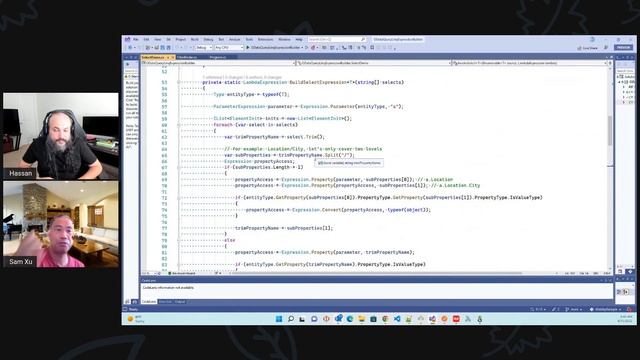Collapse the foreach block at line 60
This screenshot has width=640, height=360.
178,125
